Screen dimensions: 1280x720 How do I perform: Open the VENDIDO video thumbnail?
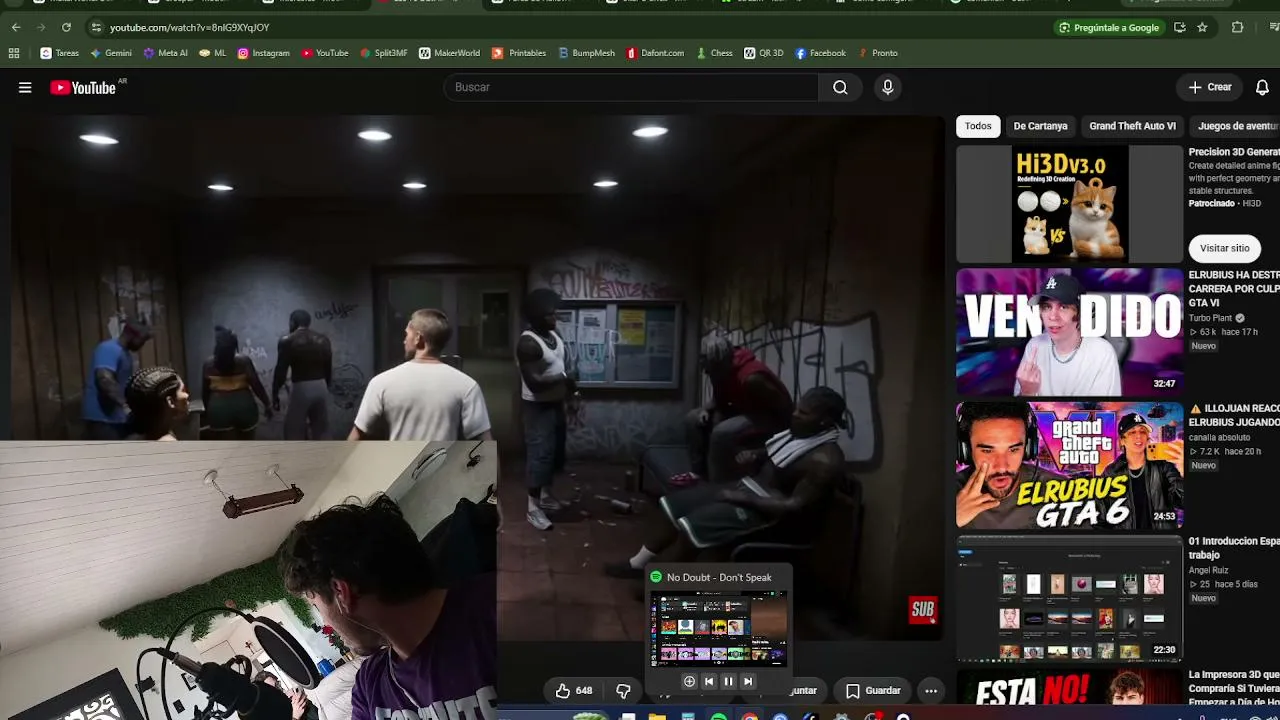point(1069,332)
